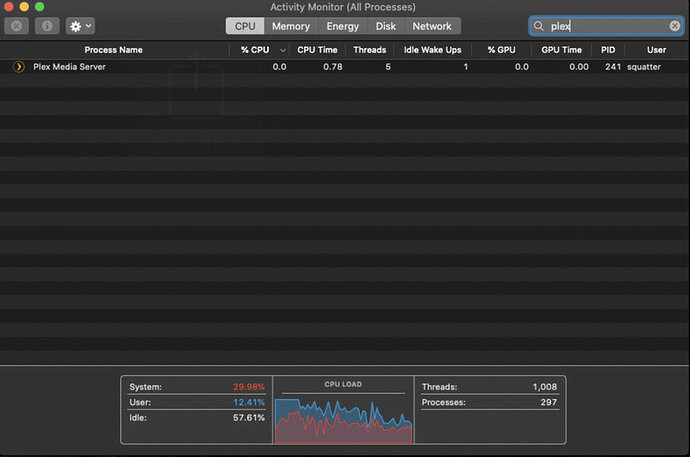Open the gear action menu dropdown
690x457 pixels.
click(80, 26)
